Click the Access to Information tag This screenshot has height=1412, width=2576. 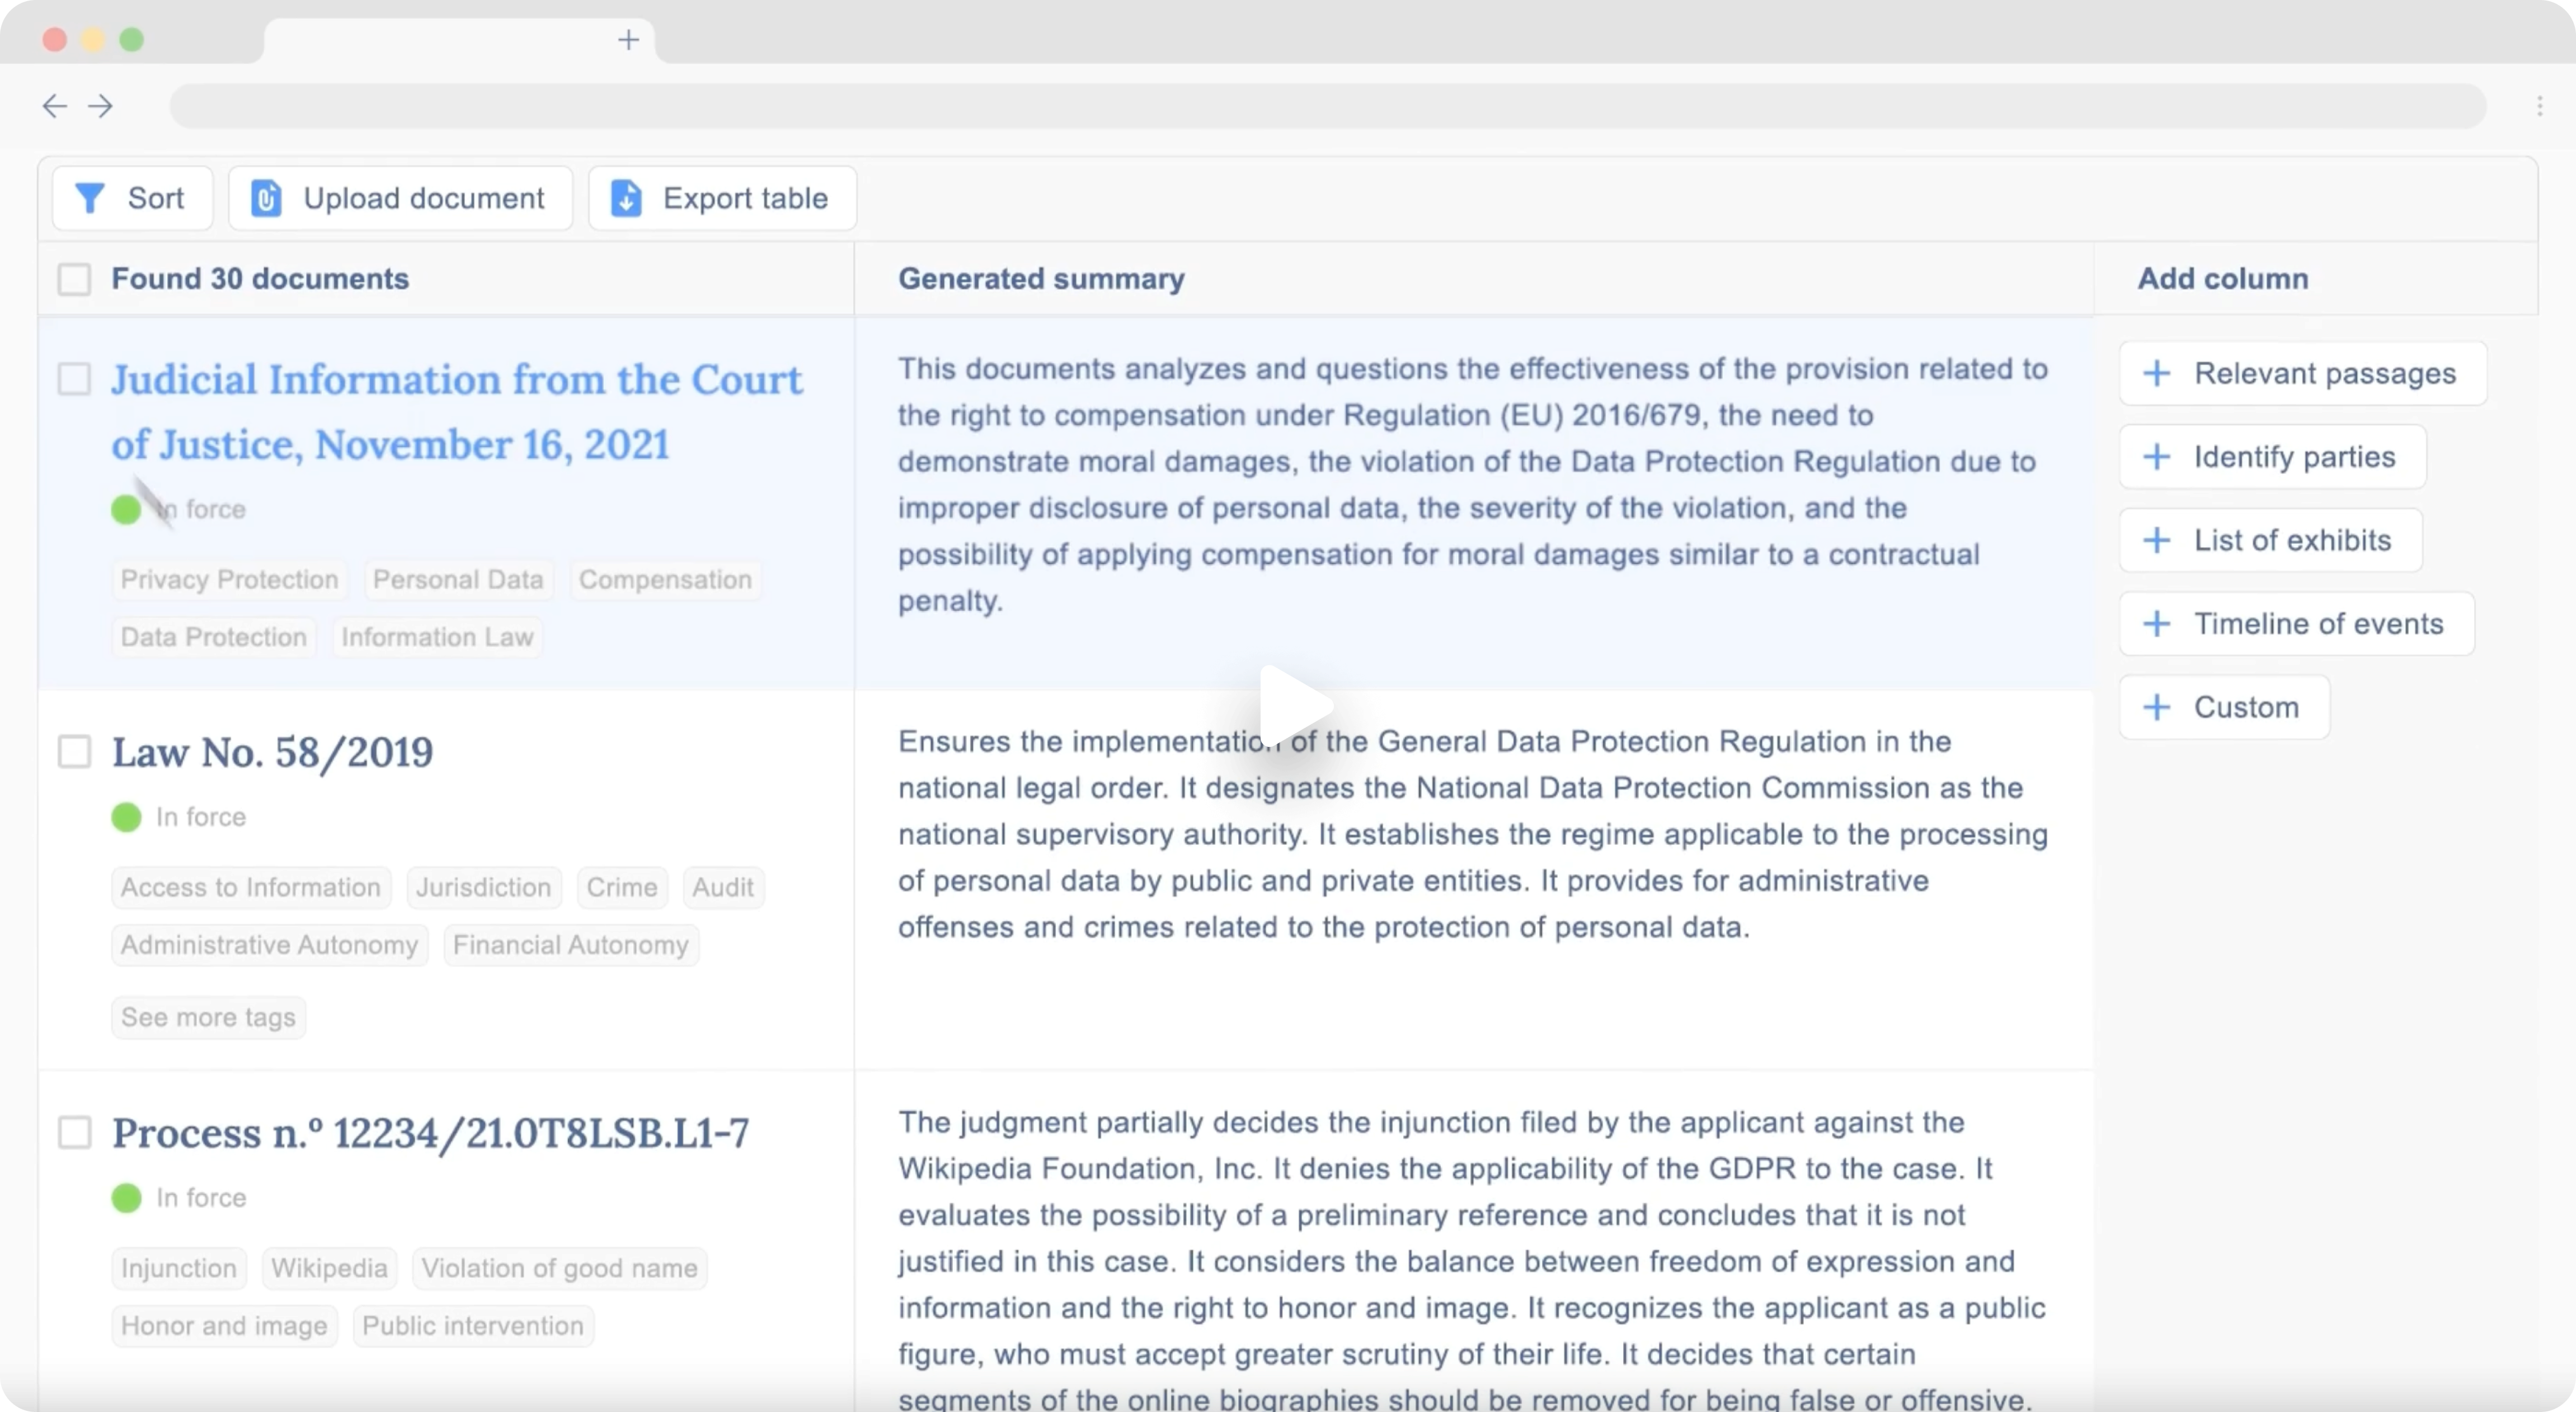click(251, 888)
